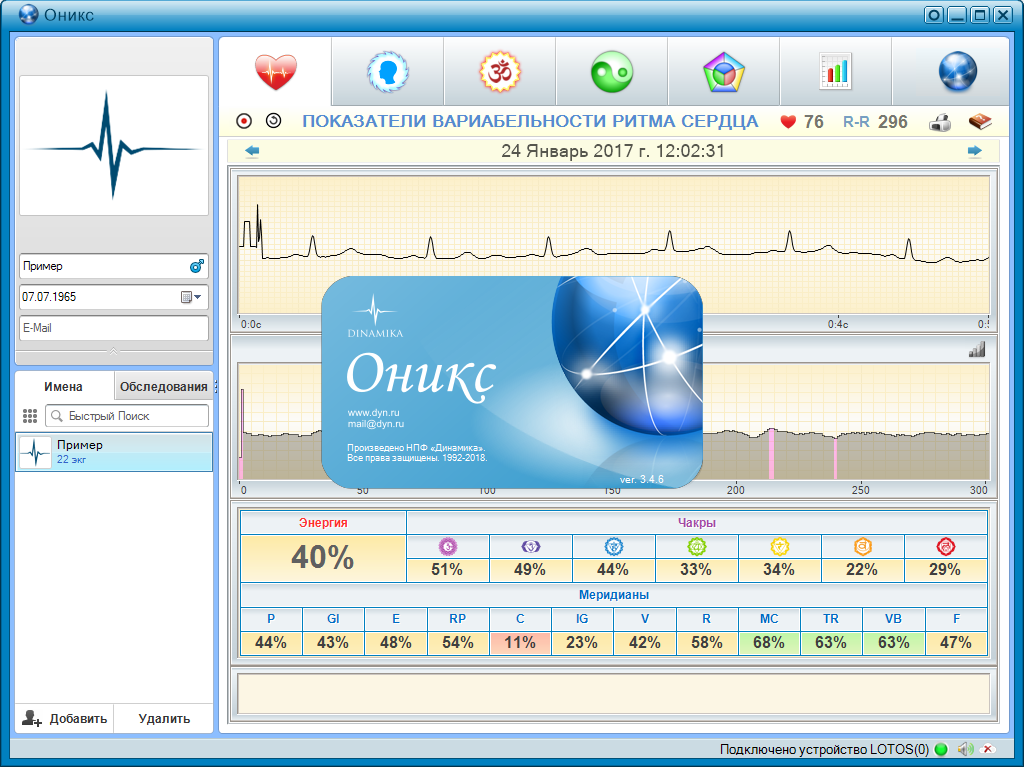Toggle sound with the speaker icon
This screenshot has width=1024, height=767.
tap(965, 749)
